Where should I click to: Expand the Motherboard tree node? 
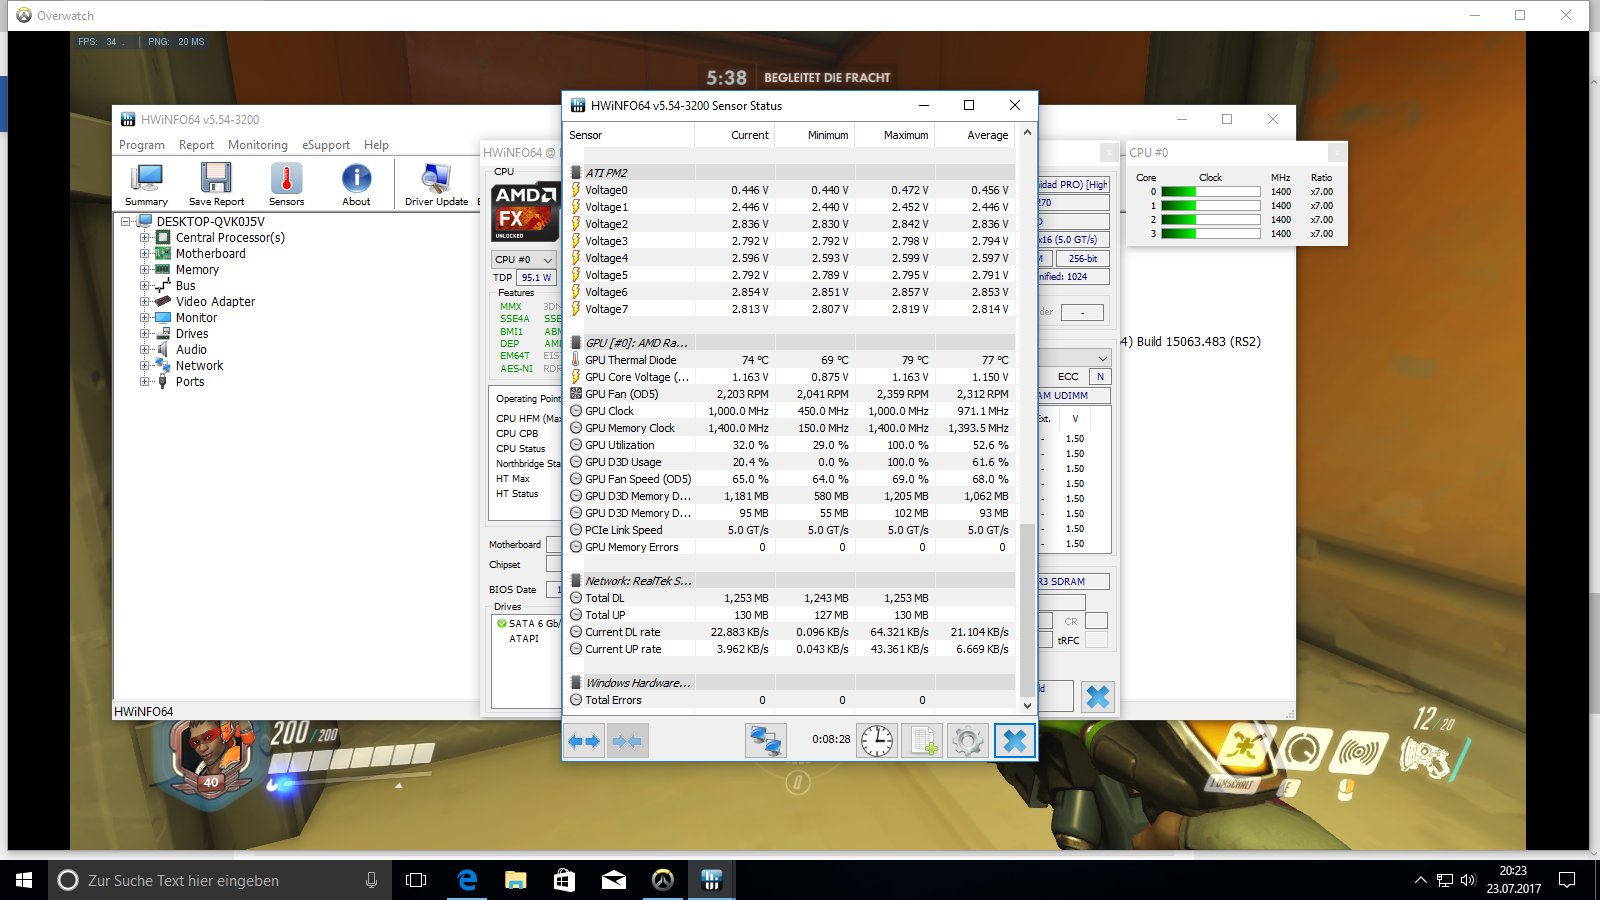pos(144,254)
